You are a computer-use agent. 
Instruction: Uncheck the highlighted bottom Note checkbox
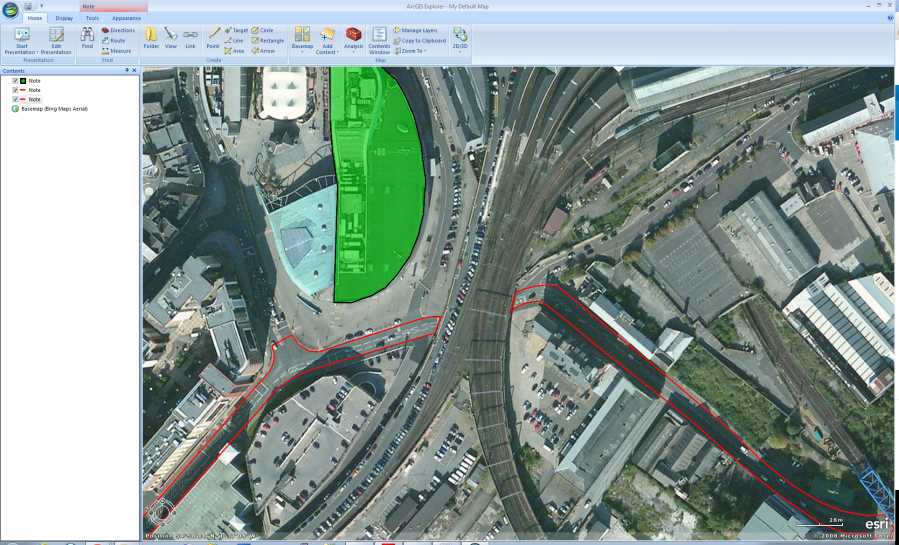tap(15, 99)
